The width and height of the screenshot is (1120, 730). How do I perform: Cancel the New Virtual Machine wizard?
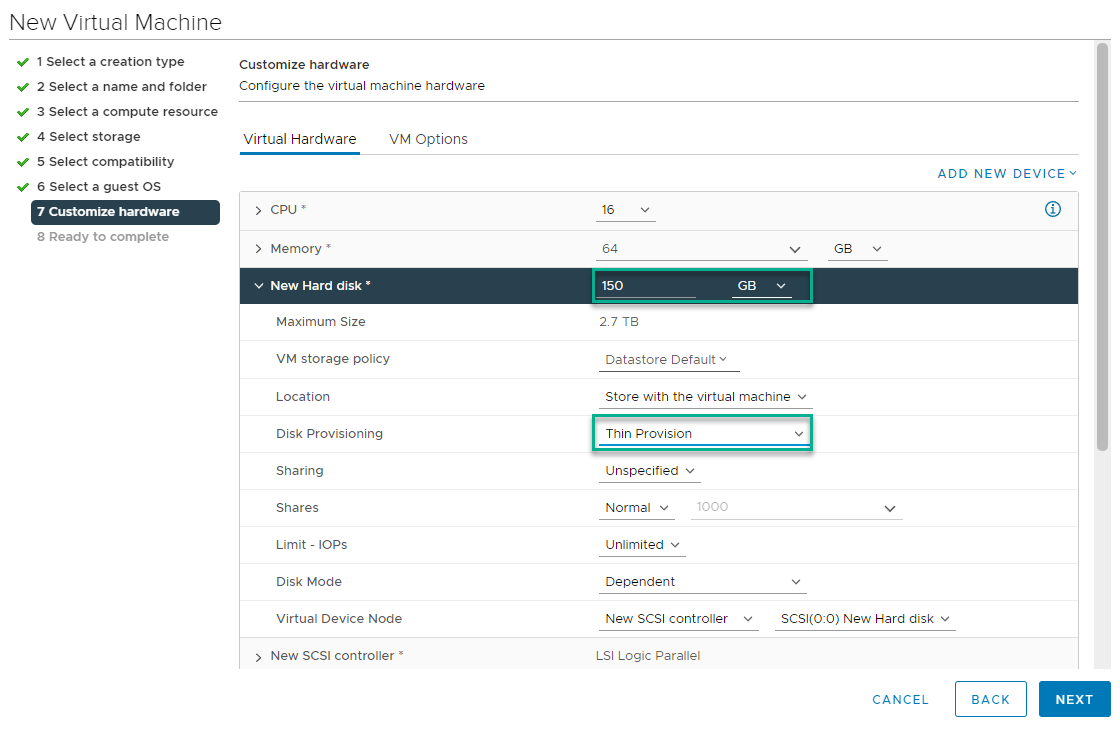[900, 699]
